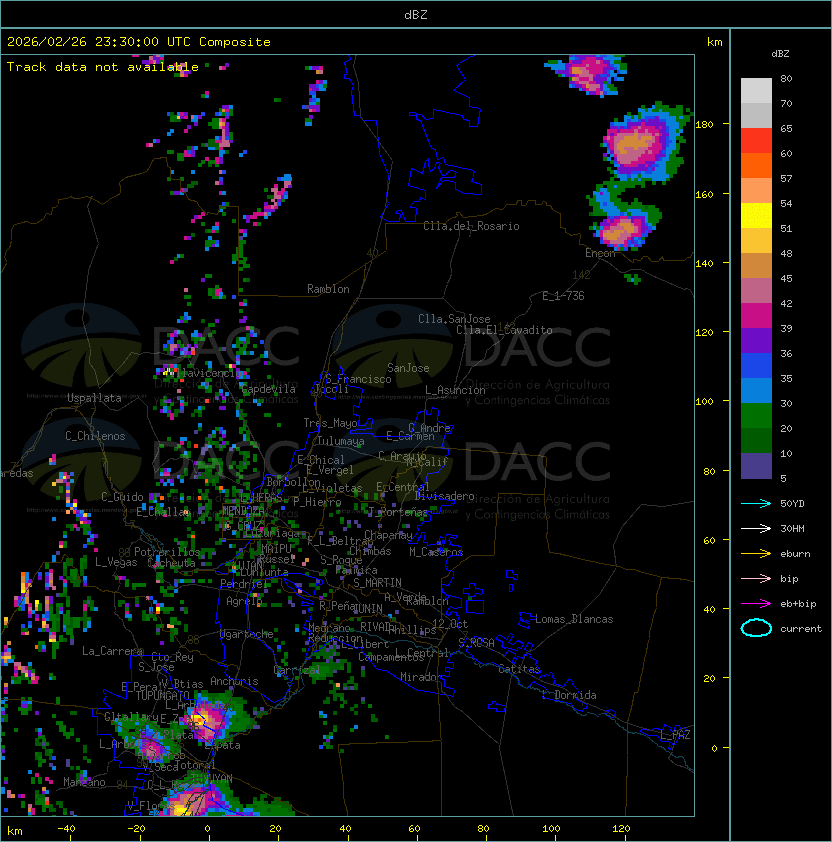
Task: Select the dark orange 60–57 dBZ swatch
Action: pos(756,165)
